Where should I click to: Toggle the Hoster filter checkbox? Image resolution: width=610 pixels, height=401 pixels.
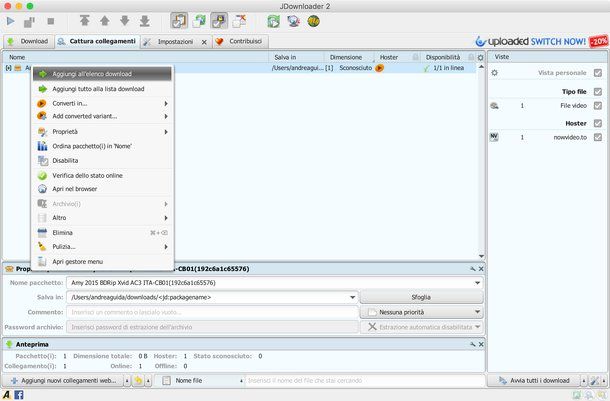point(598,123)
